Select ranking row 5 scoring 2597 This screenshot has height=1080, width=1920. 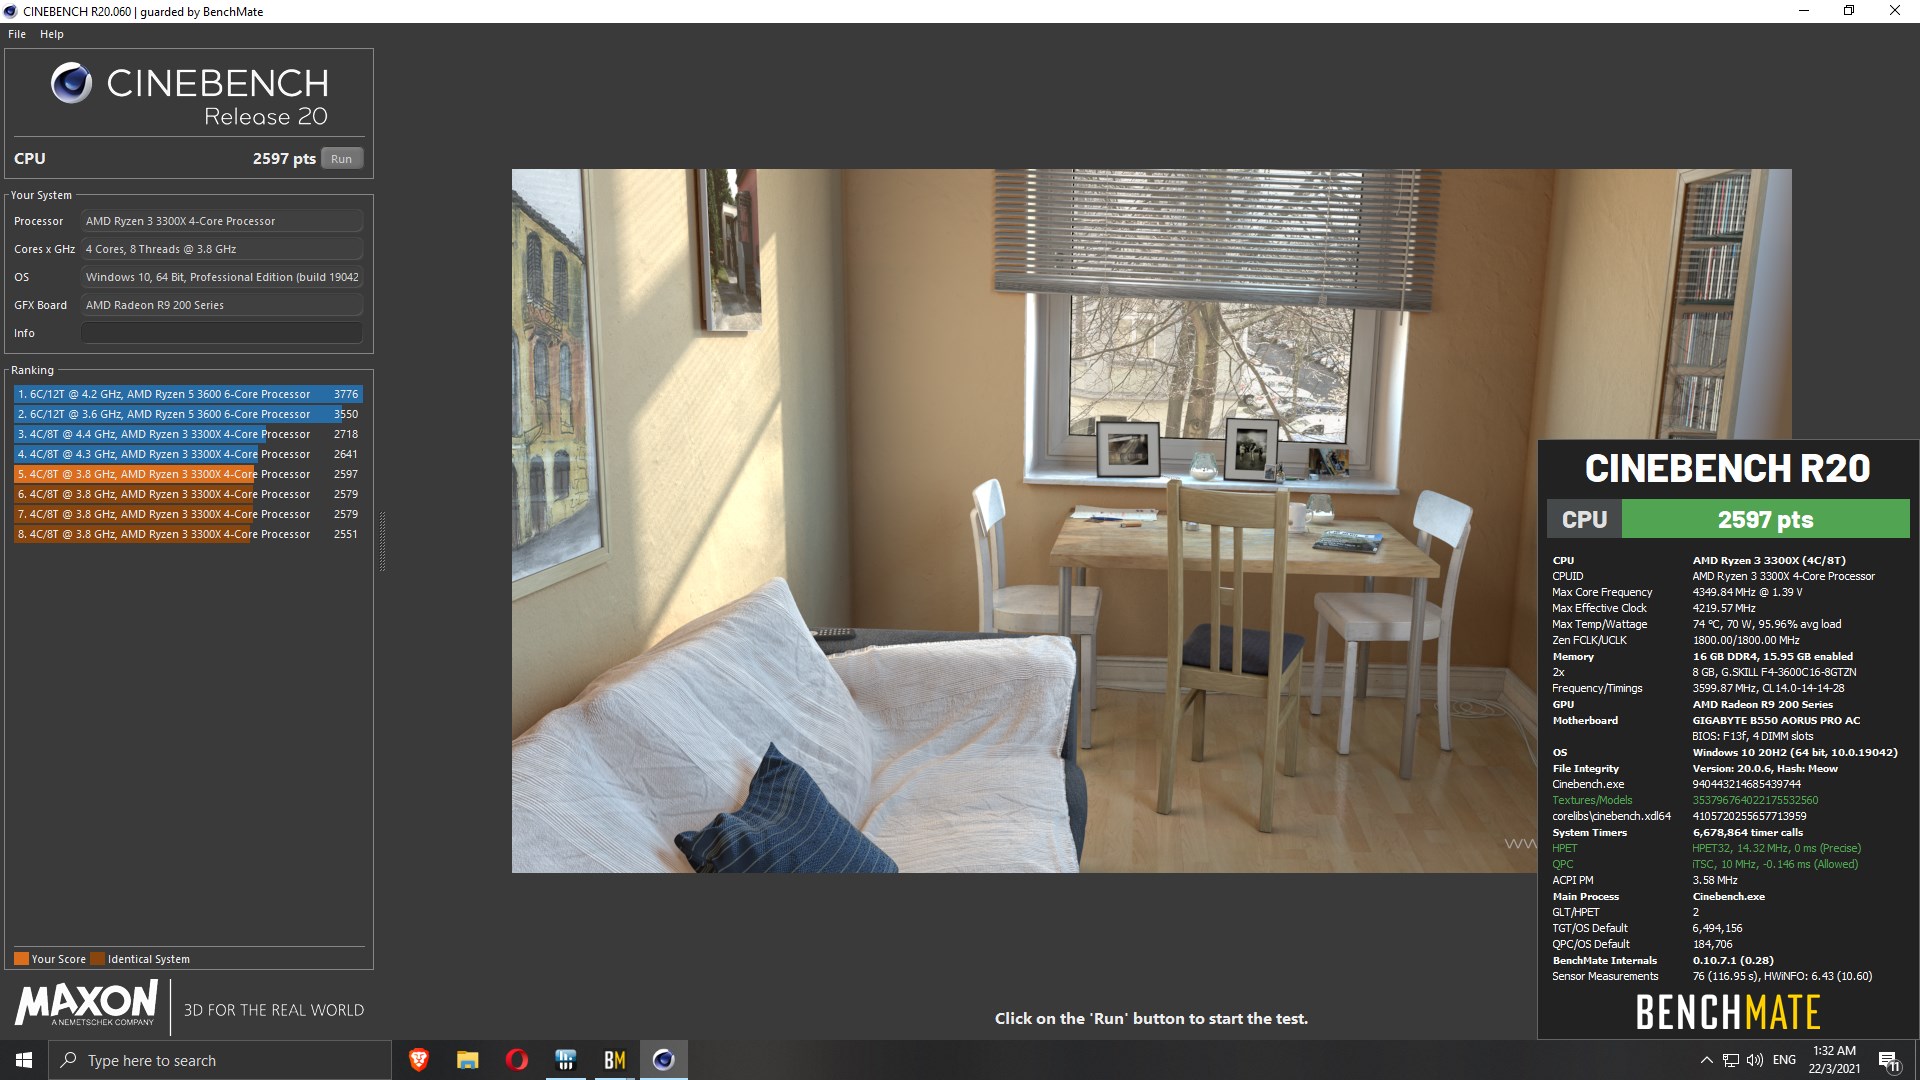(188, 474)
